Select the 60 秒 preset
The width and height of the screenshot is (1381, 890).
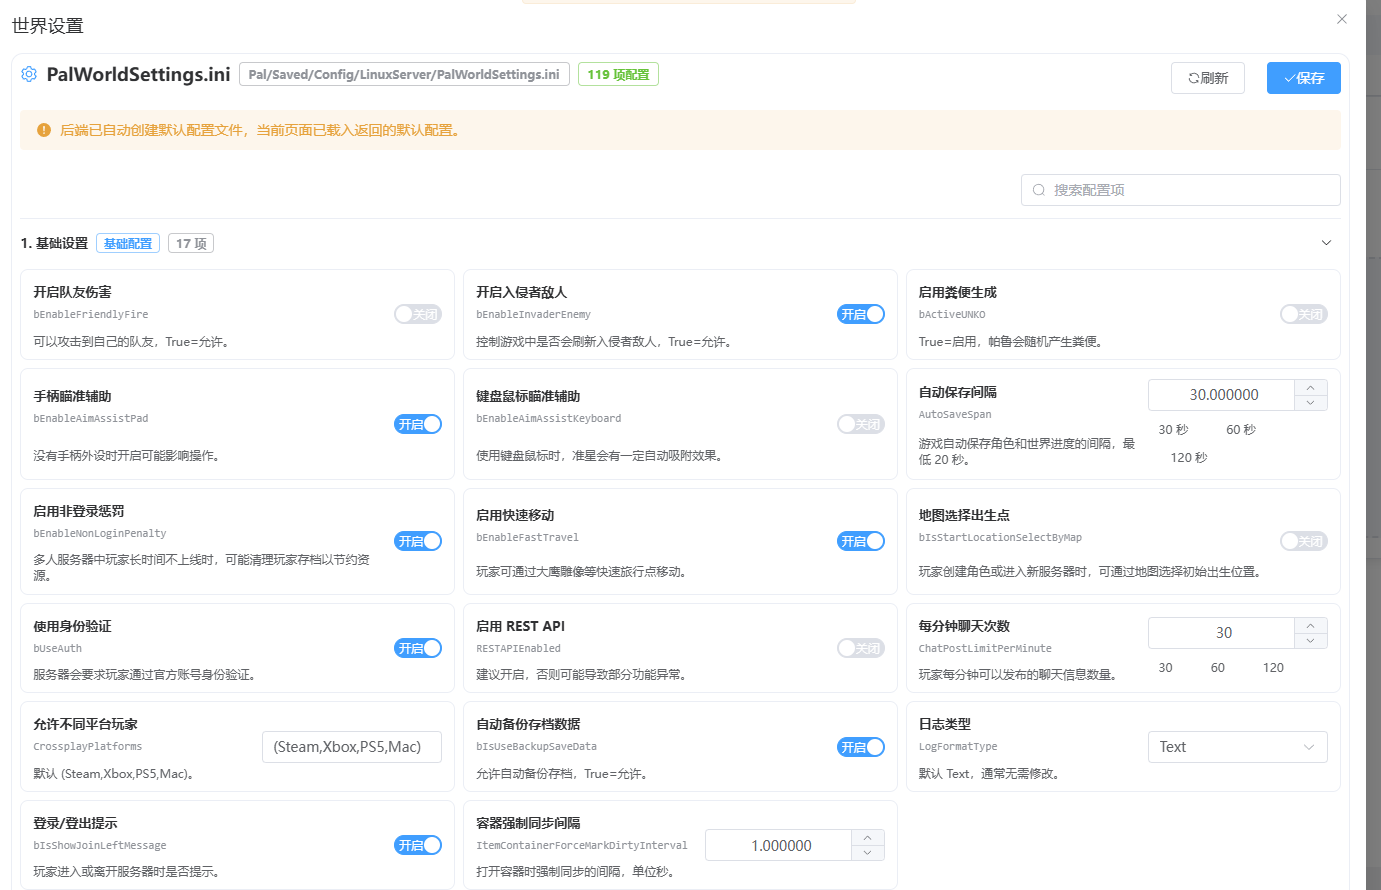[1241, 430]
